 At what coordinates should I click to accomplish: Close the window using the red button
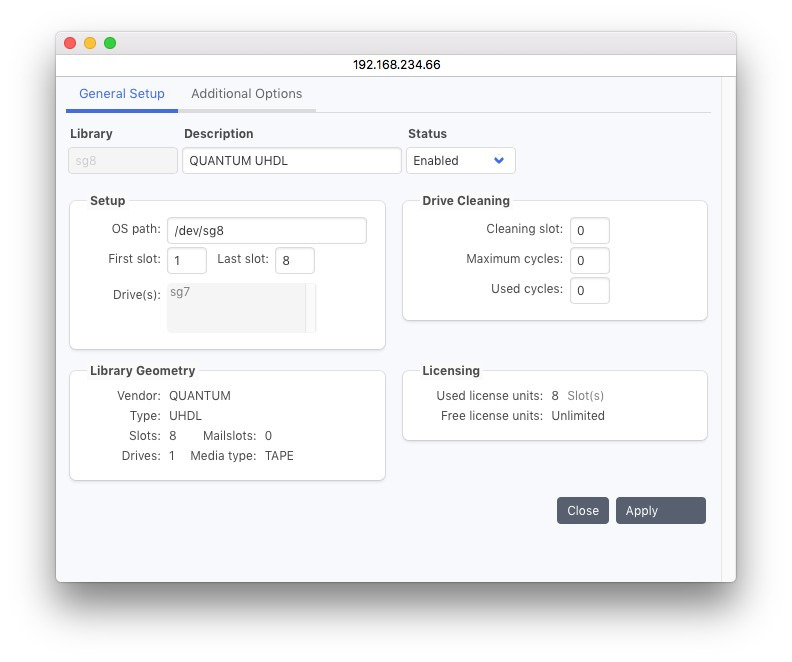pos(70,43)
